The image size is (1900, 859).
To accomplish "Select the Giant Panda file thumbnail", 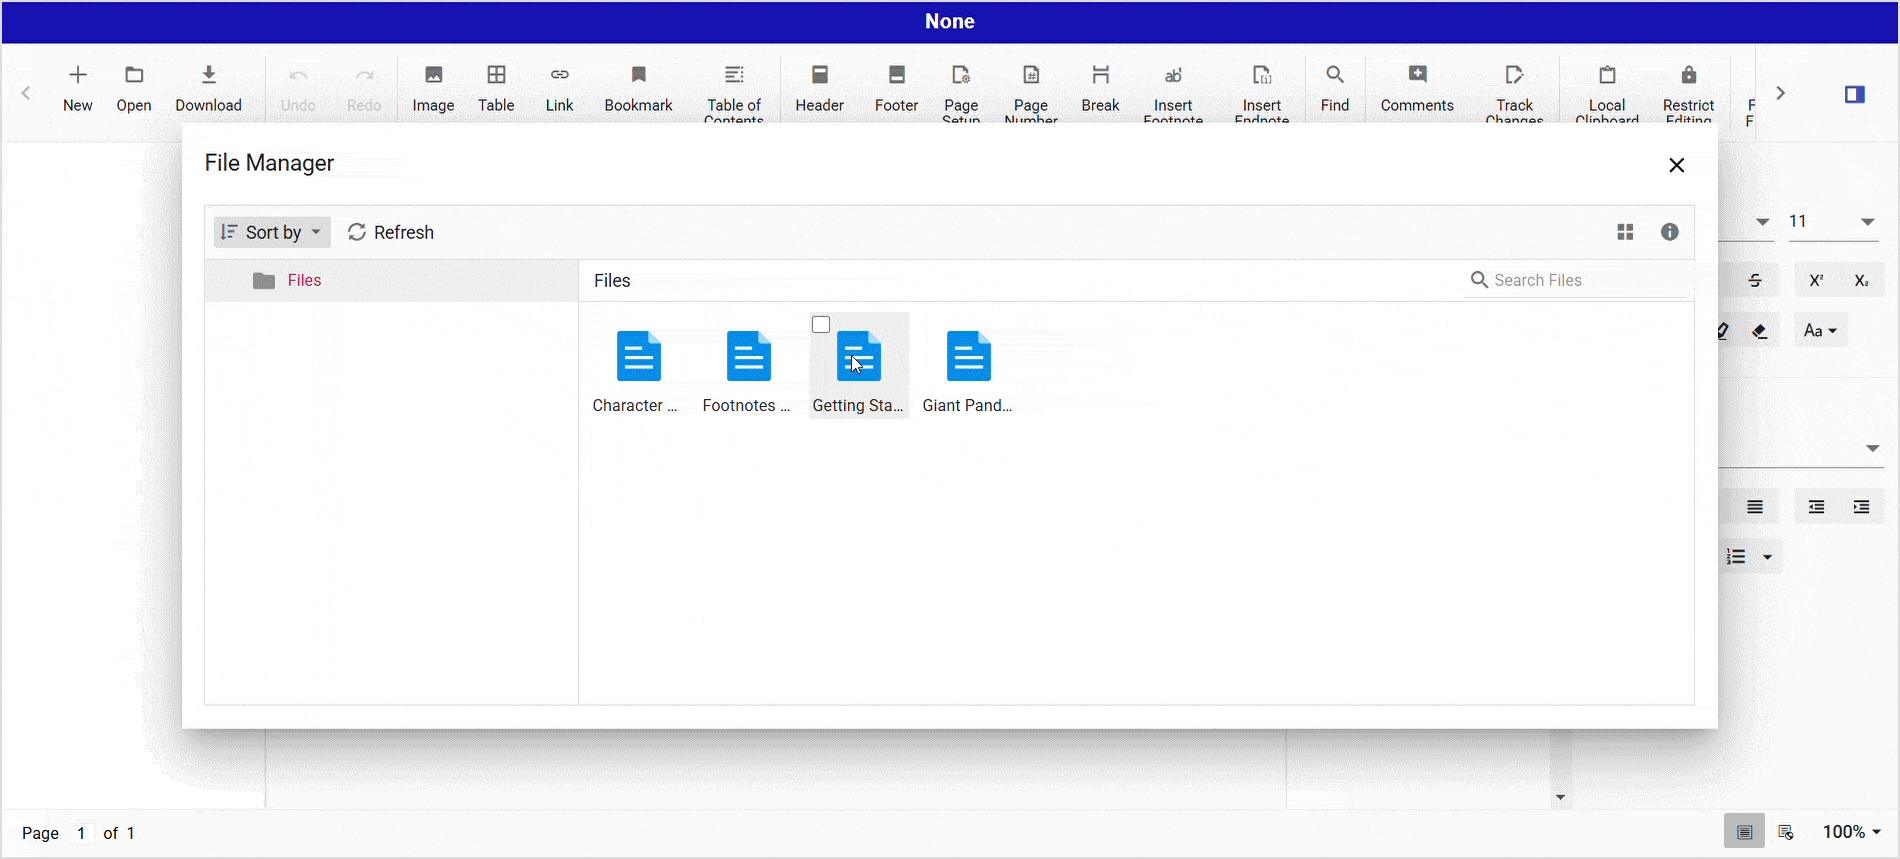I will (967, 368).
